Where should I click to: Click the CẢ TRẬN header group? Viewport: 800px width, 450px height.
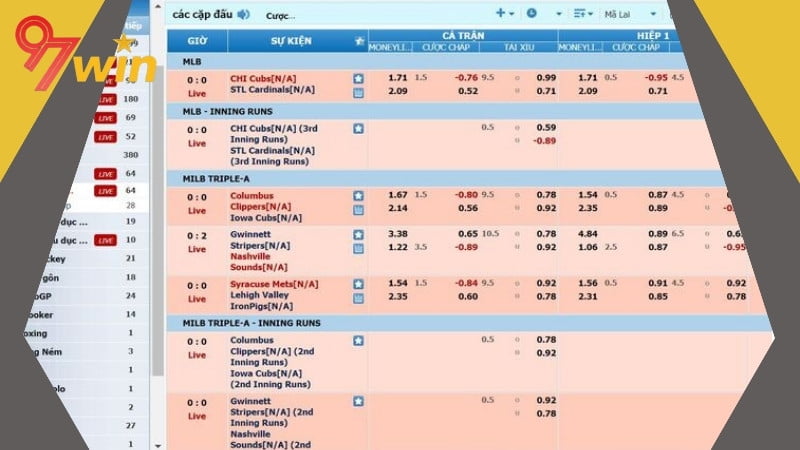pos(463,35)
